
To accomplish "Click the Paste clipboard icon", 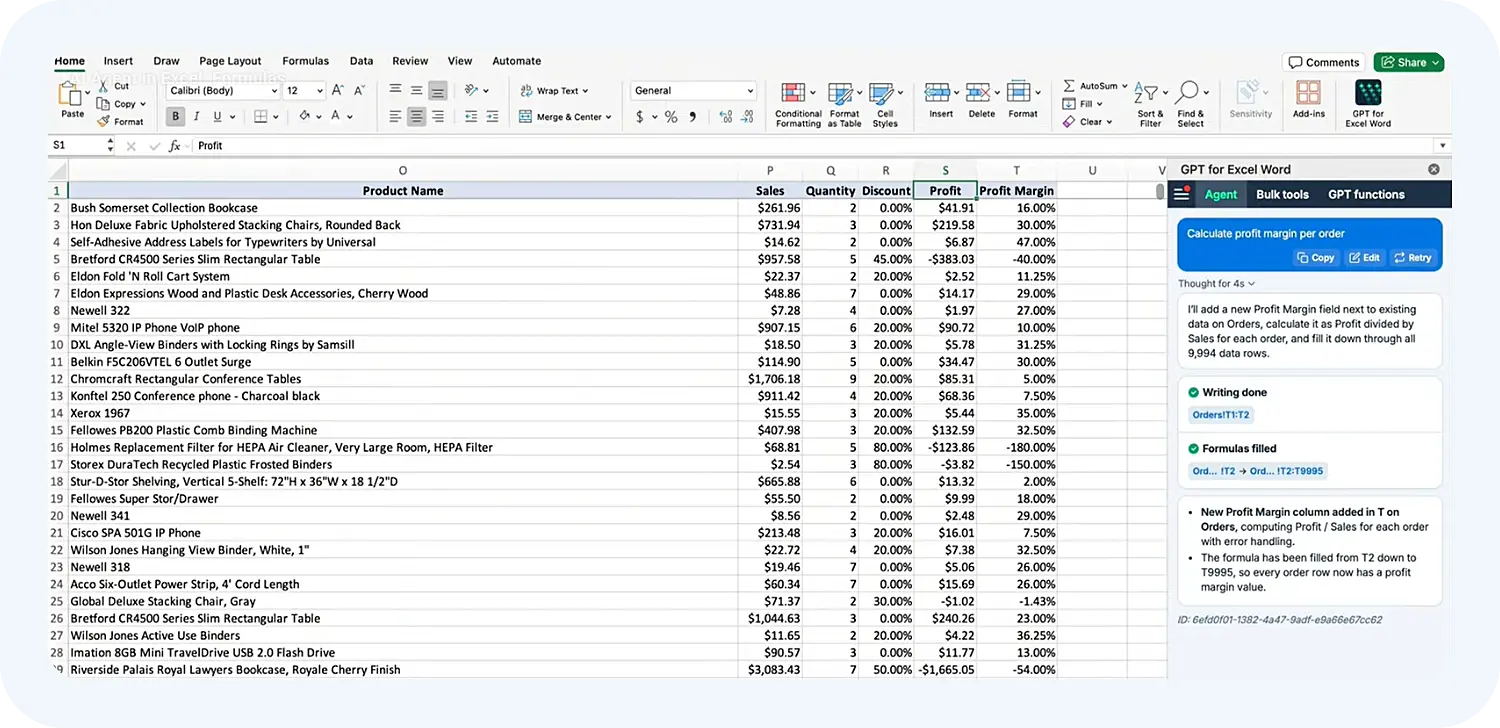I will click(71, 95).
